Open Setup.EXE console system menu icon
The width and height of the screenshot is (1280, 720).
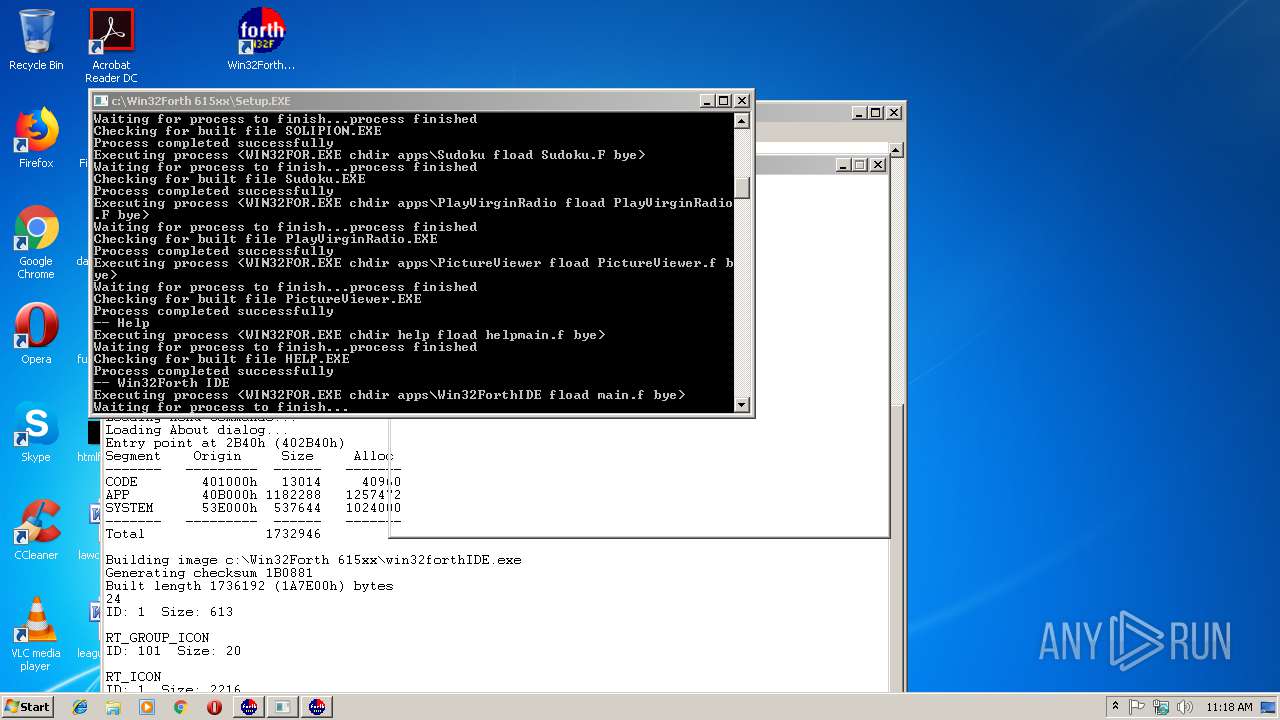[x=100, y=101]
